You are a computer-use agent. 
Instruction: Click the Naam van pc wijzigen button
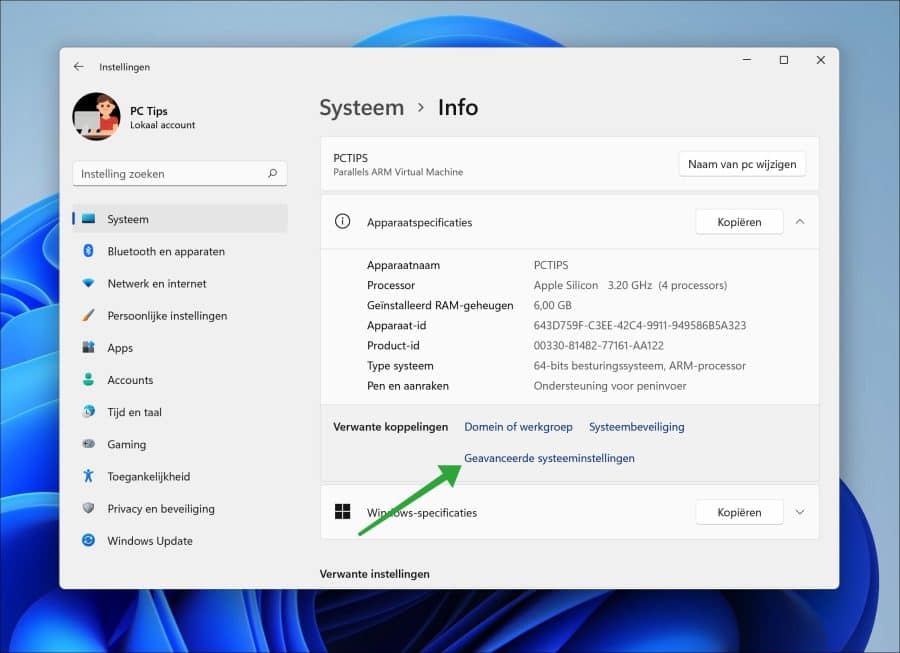[742, 164]
